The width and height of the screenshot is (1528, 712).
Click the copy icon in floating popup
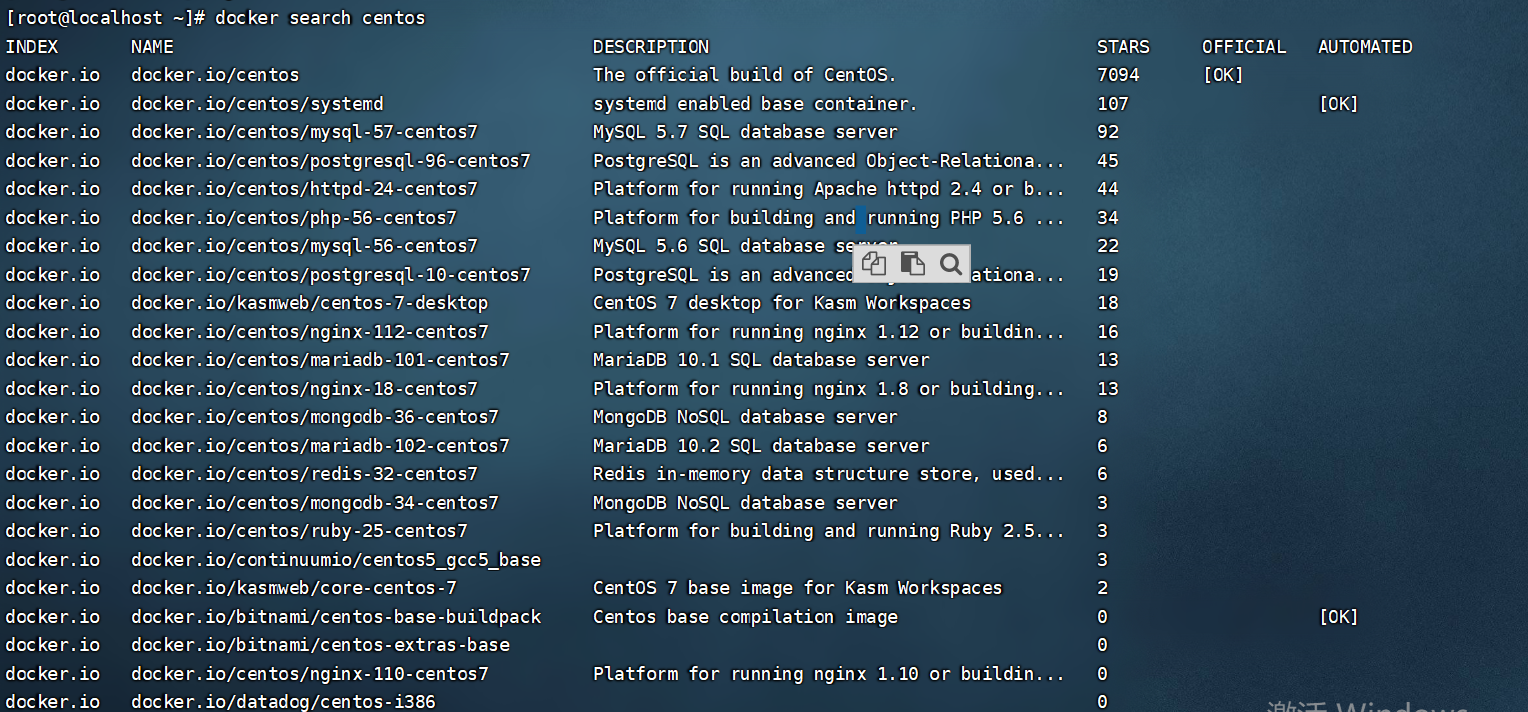pos(874,263)
